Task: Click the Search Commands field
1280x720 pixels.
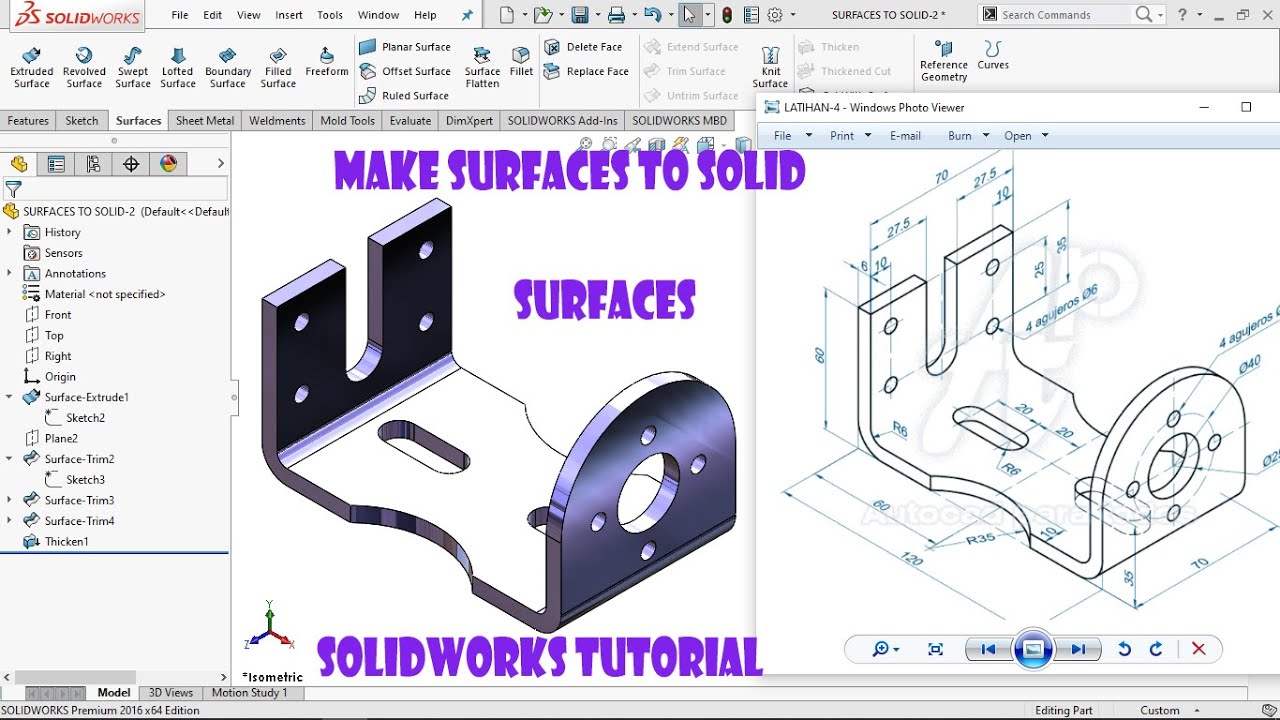Action: 1066,15
